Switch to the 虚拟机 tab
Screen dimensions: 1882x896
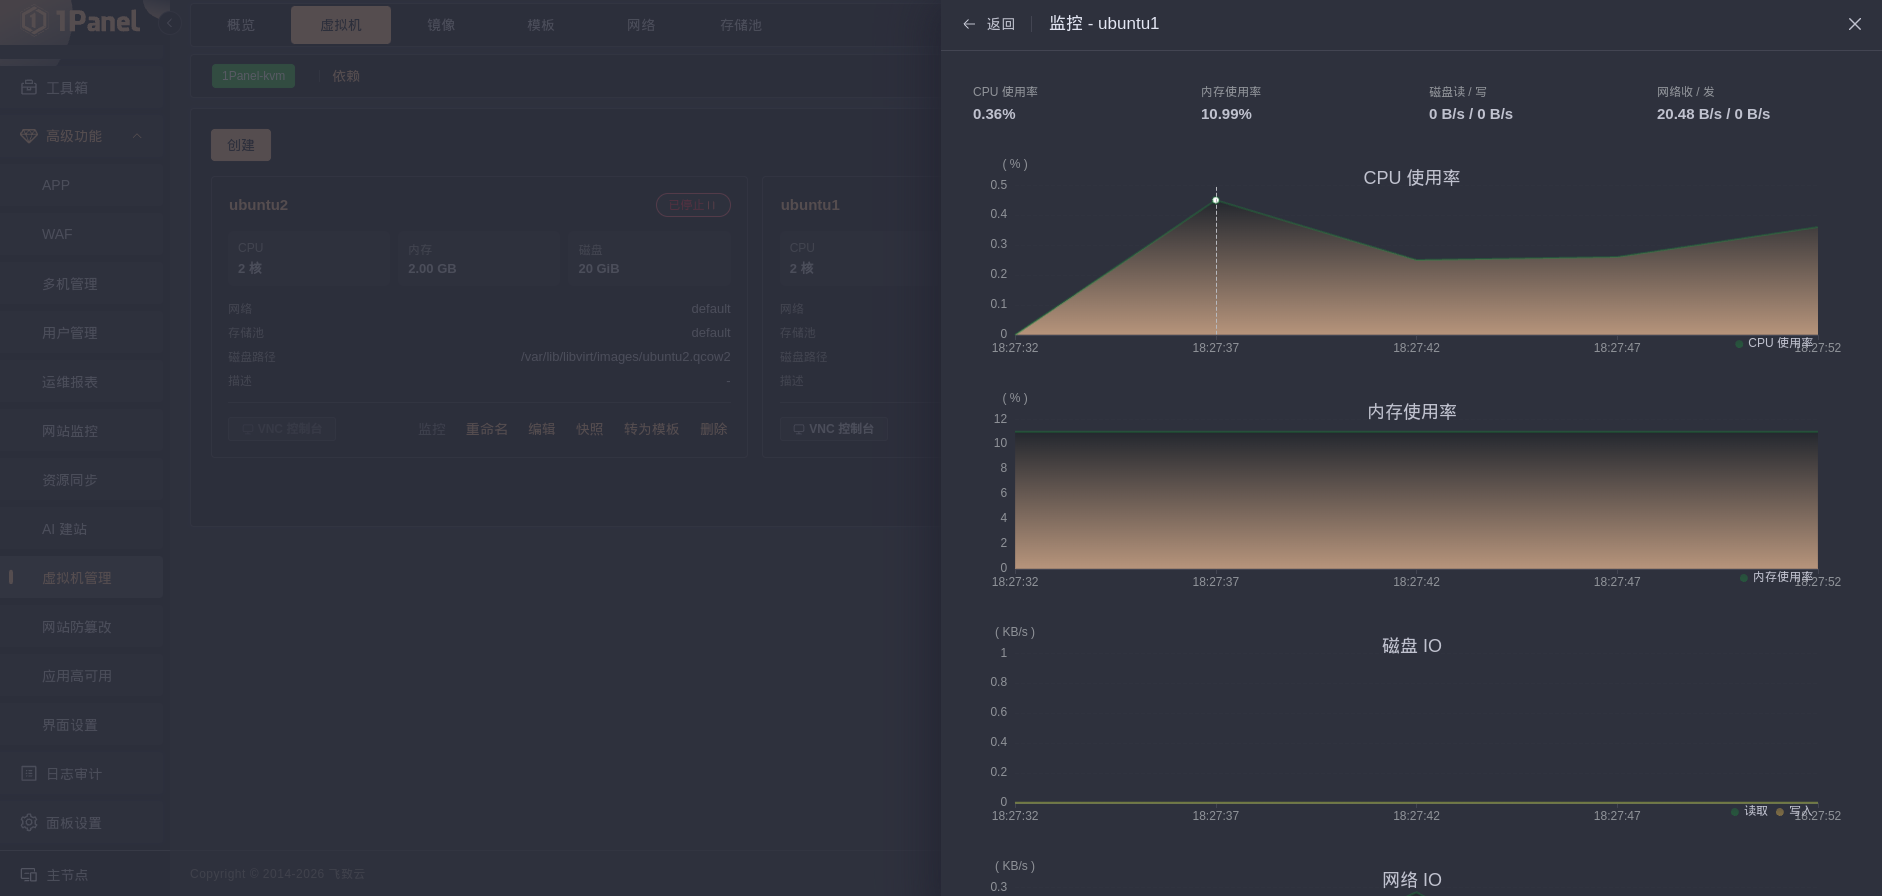(x=341, y=25)
